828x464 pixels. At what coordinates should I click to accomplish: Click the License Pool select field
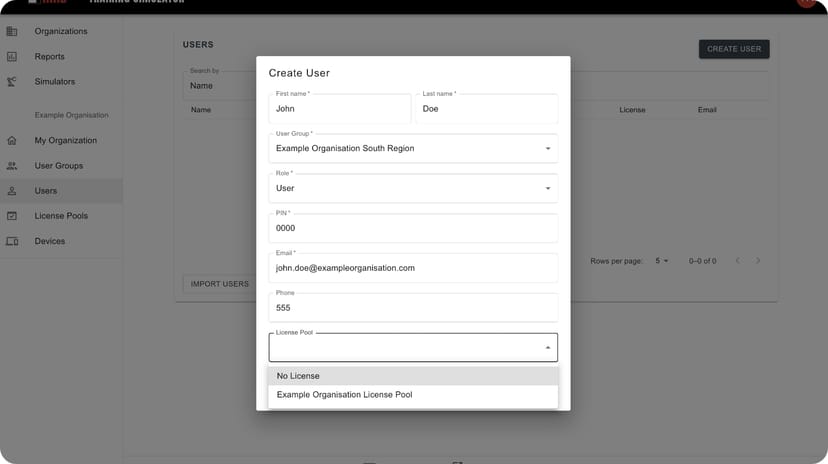(413, 347)
